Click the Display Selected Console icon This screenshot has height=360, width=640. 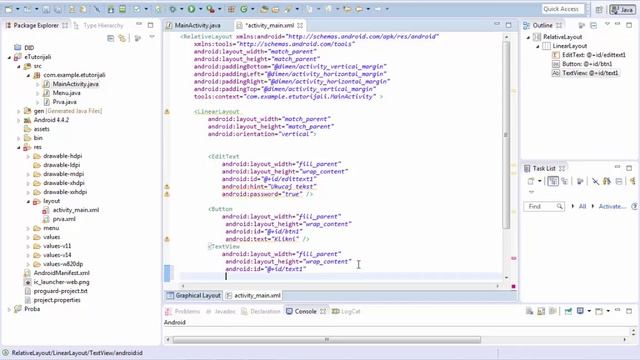click(x=580, y=311)
